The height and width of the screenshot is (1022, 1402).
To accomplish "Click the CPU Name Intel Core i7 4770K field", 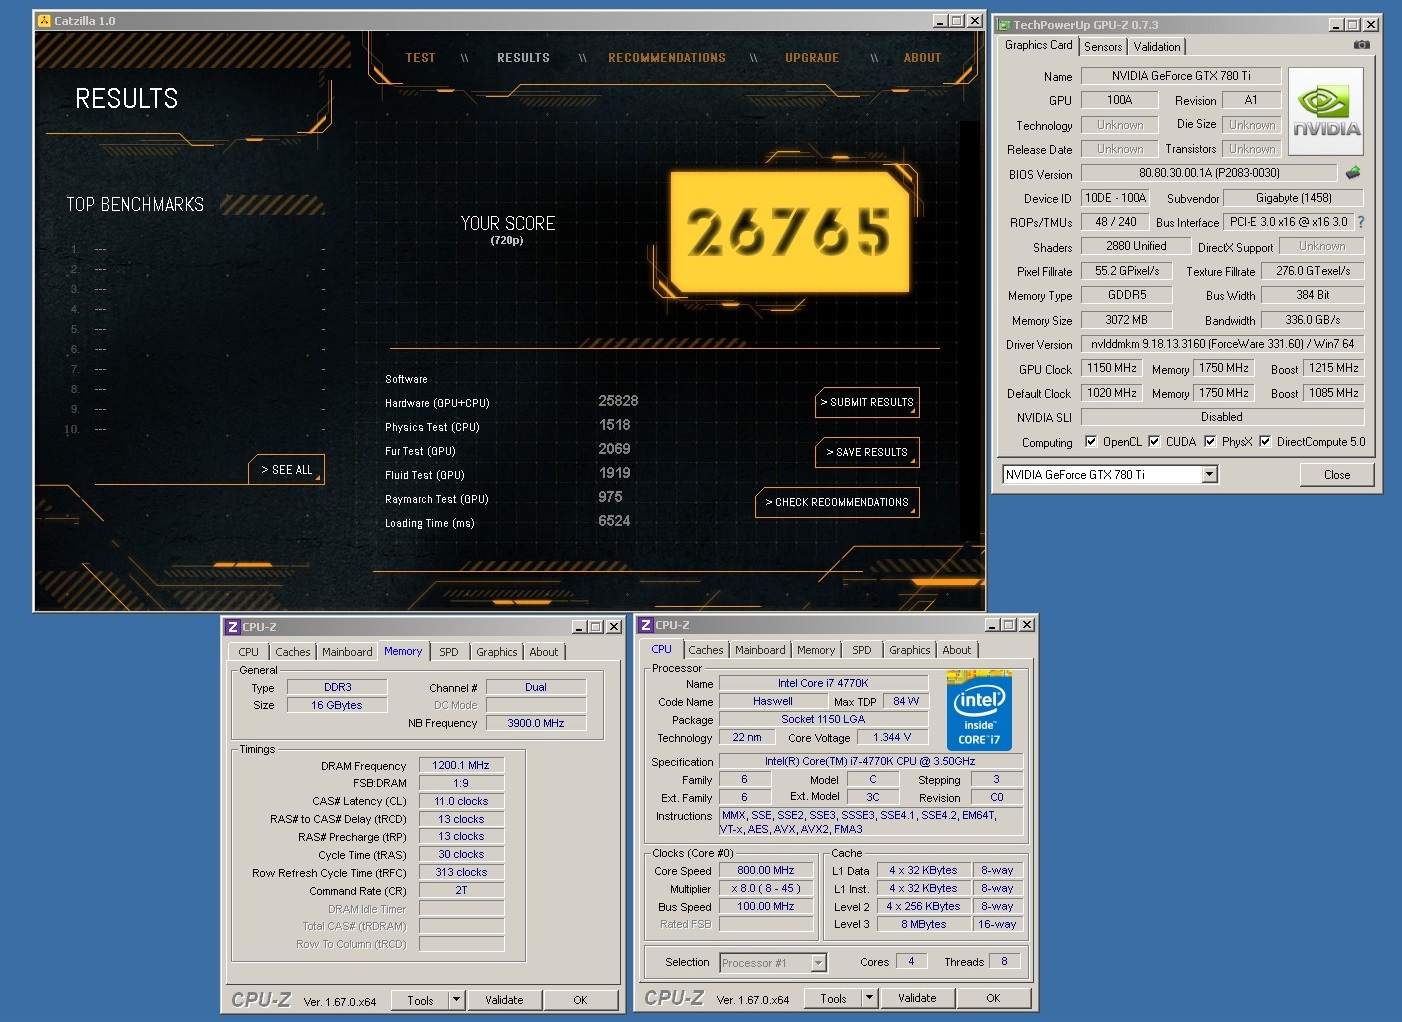I will (x=823, y=683).
